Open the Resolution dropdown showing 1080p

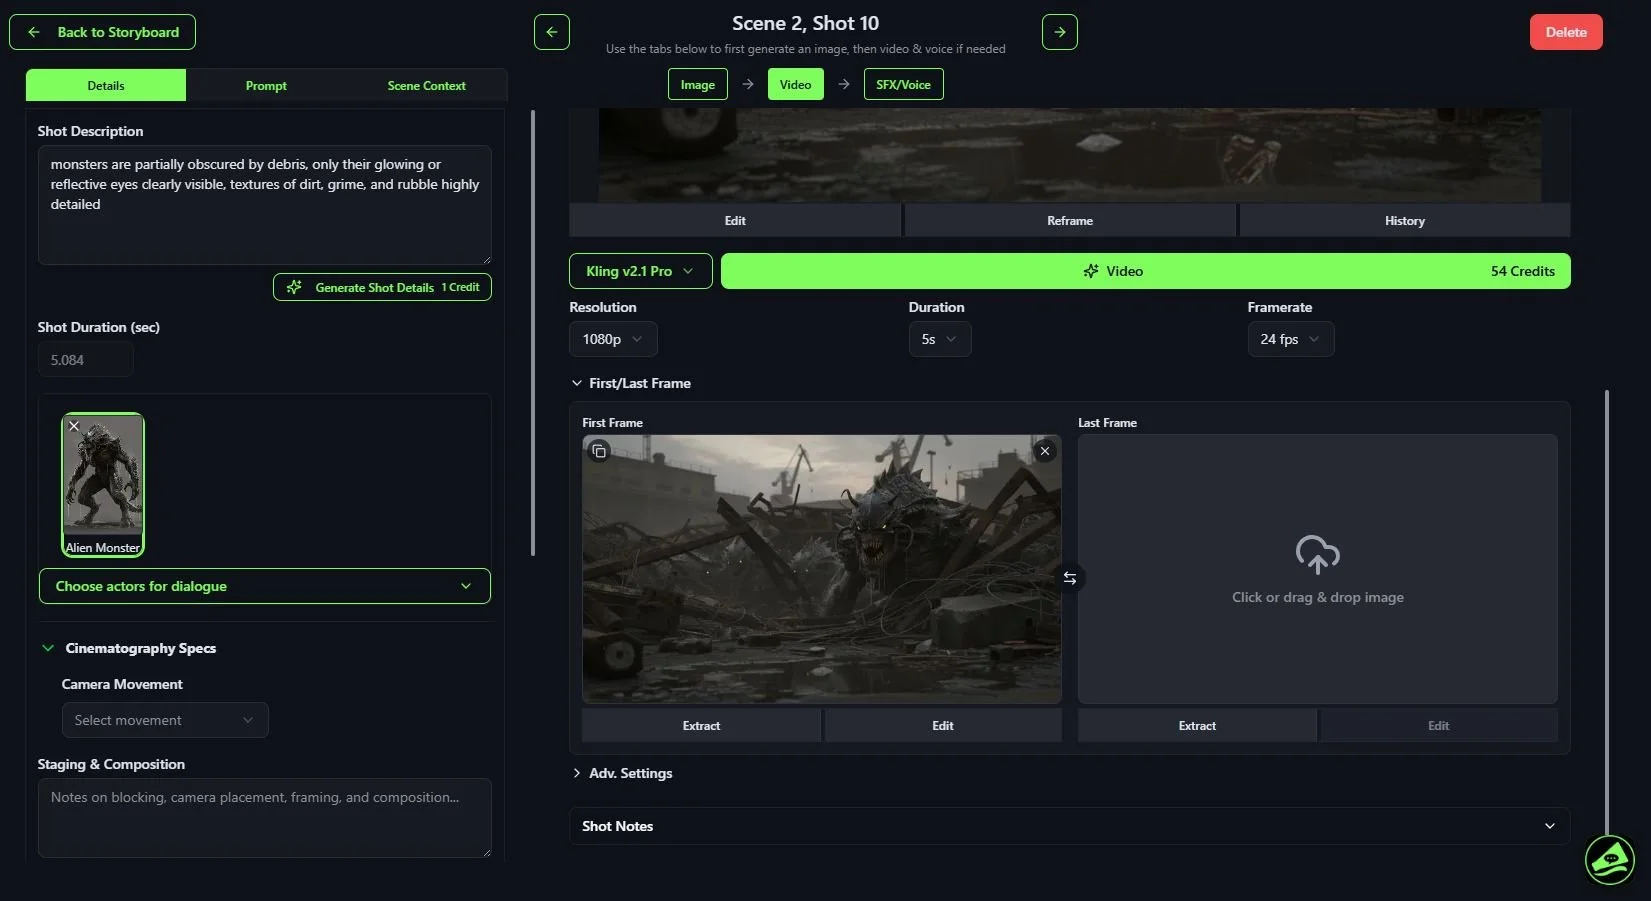coord(612,339)
